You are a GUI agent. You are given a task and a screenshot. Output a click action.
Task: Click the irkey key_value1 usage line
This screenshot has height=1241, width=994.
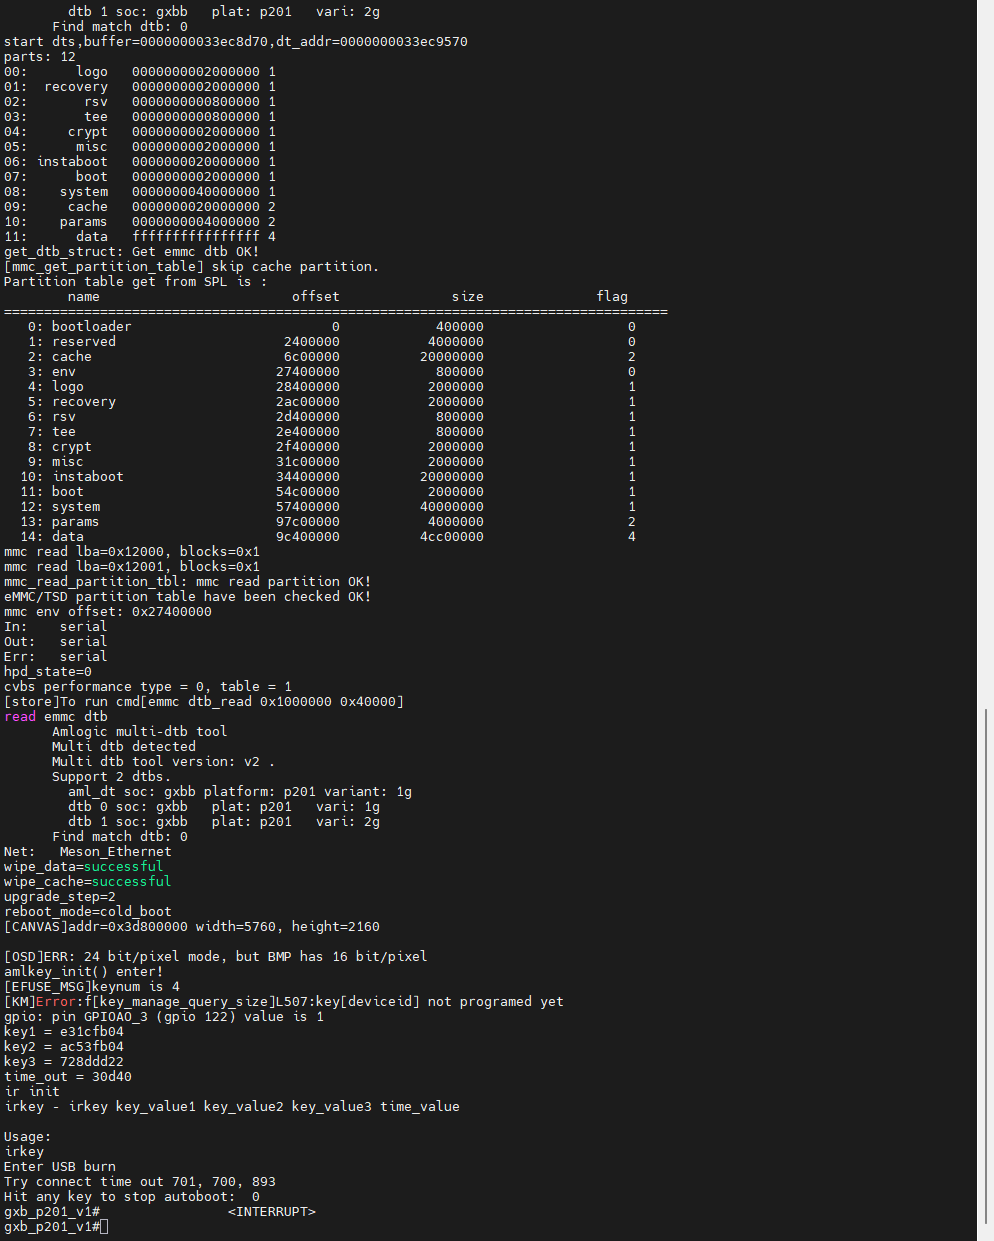232,1107
